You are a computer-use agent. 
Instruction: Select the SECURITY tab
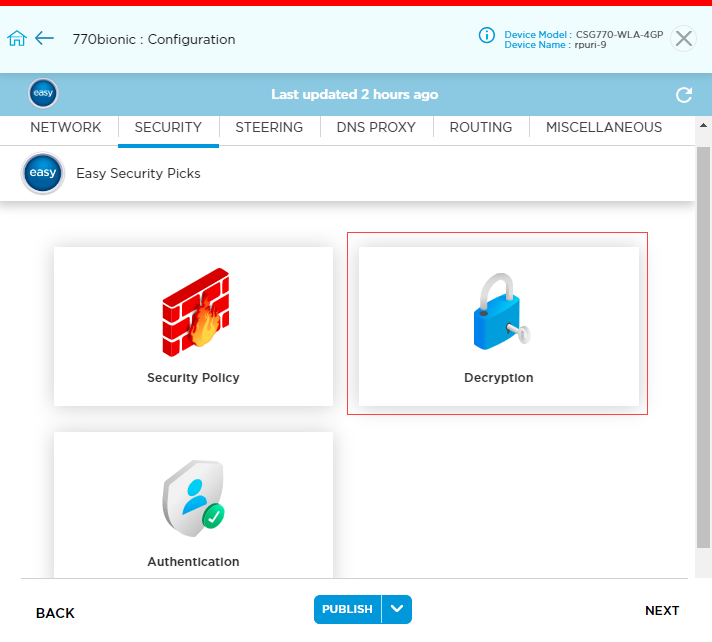pyautogui.click(x=168, y=127)
